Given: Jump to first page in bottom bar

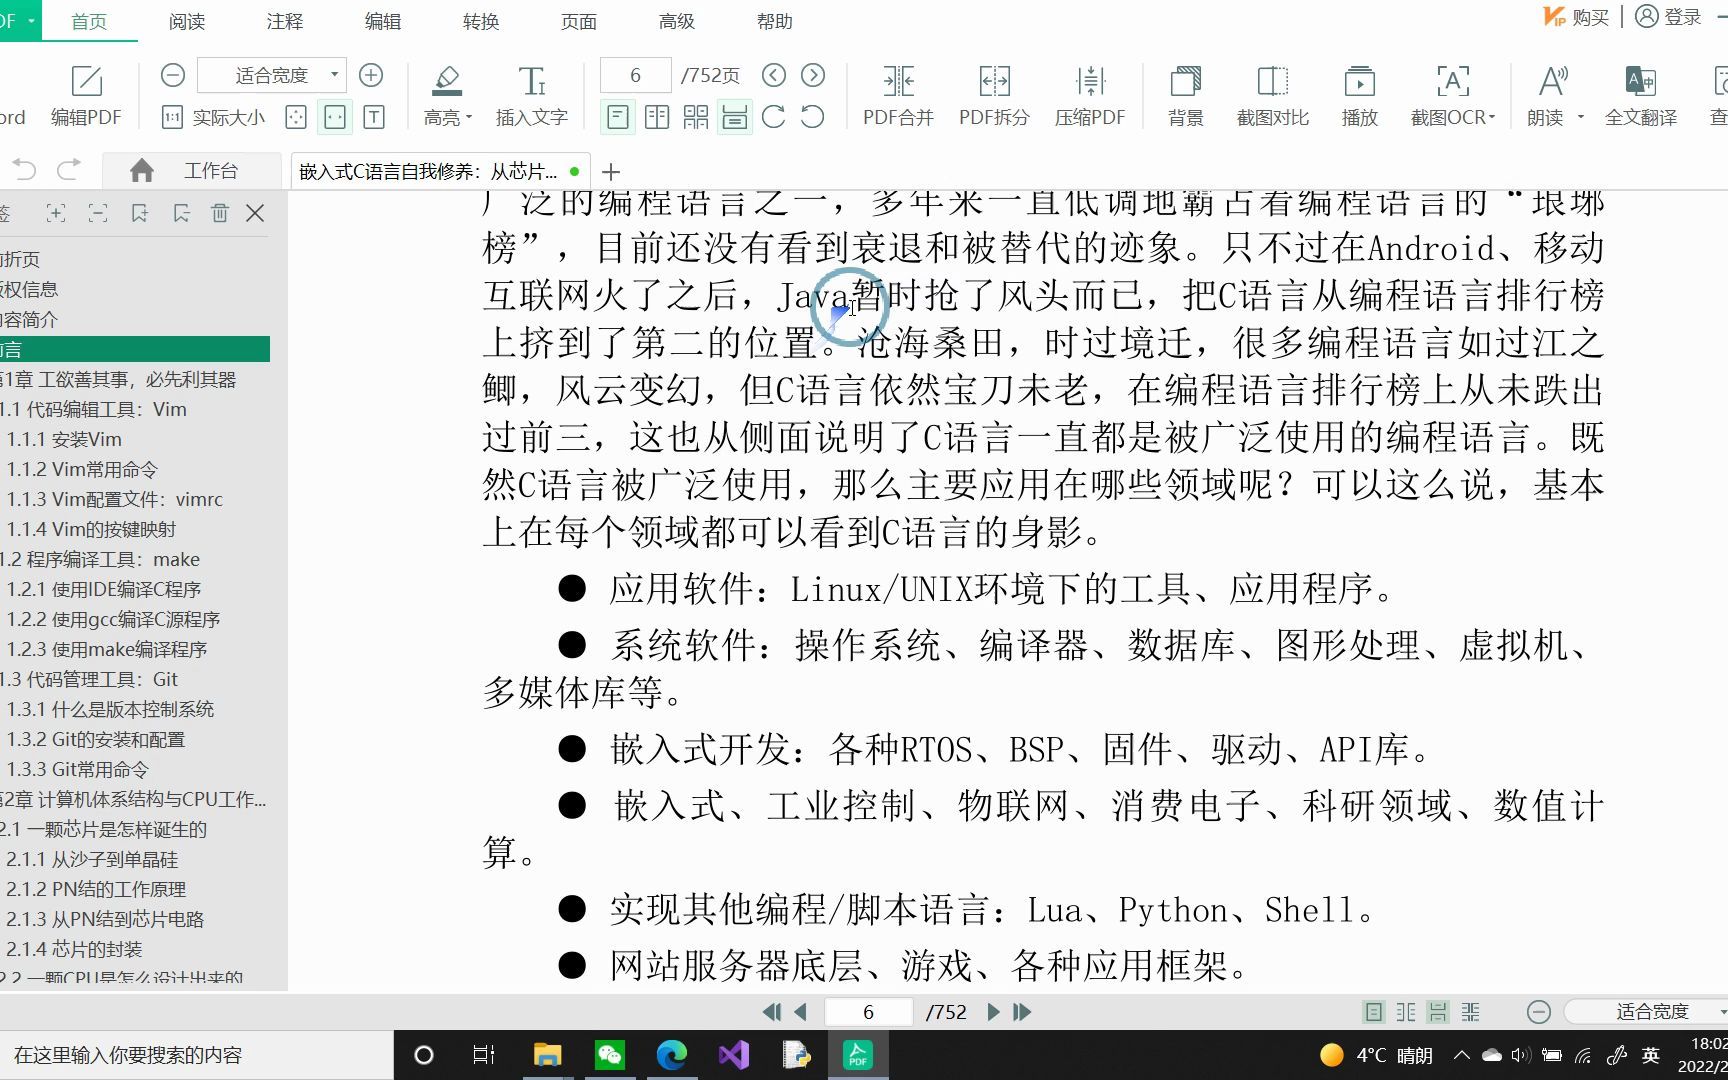Looking at the screenshot, I should pos(771,1012).
